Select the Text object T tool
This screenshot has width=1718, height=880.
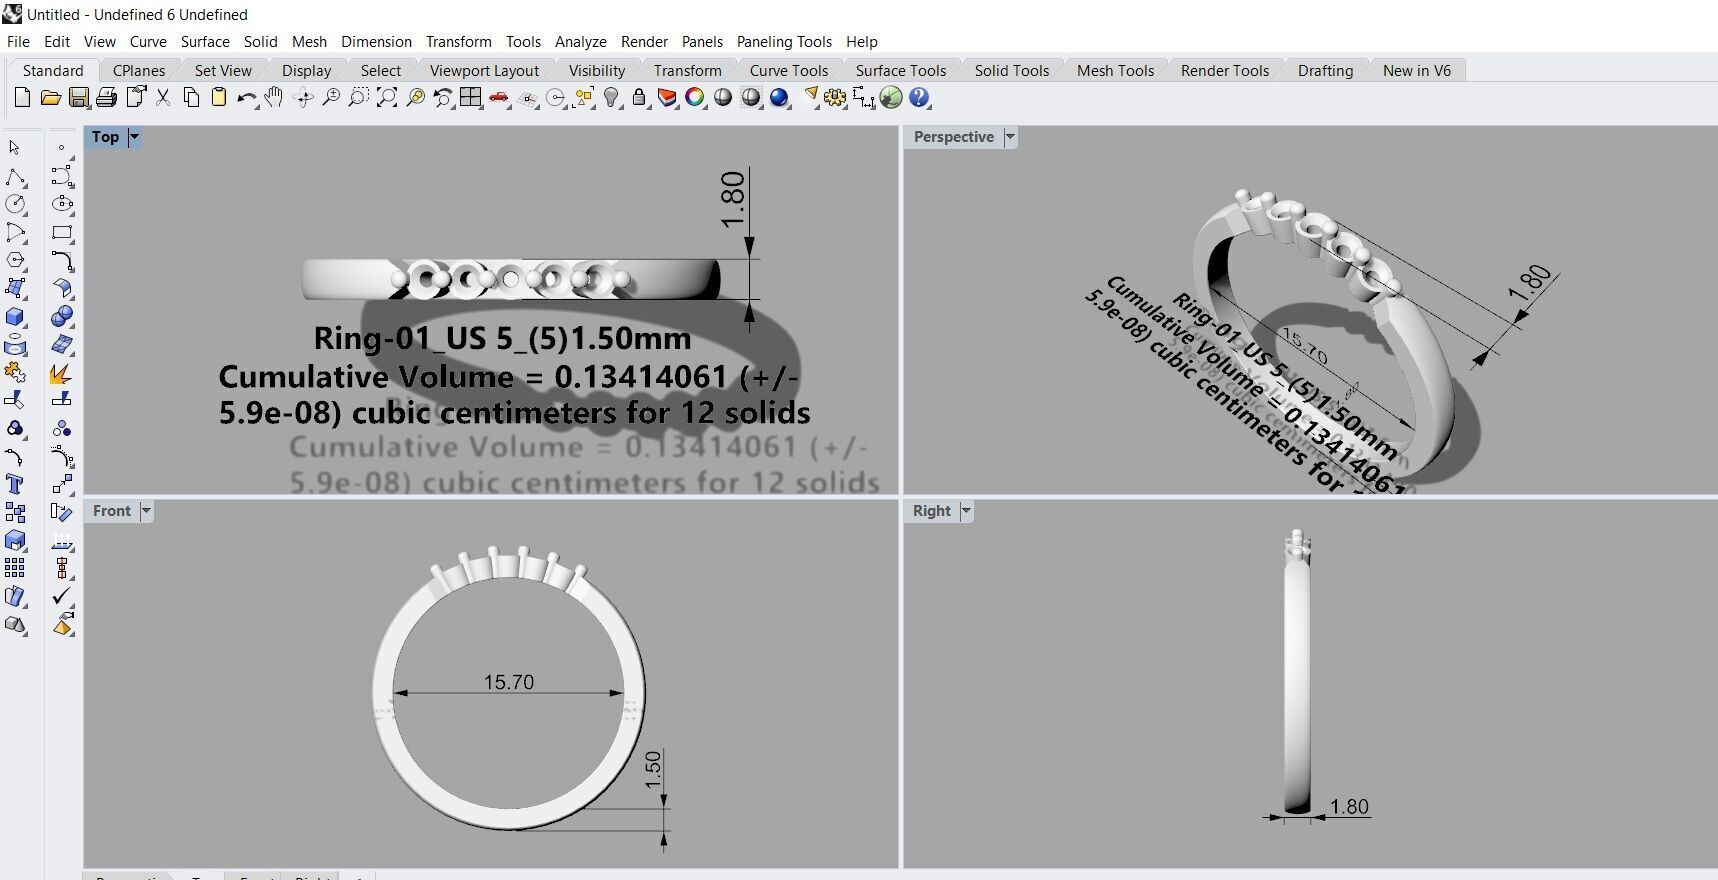click(x=15, y=484)
